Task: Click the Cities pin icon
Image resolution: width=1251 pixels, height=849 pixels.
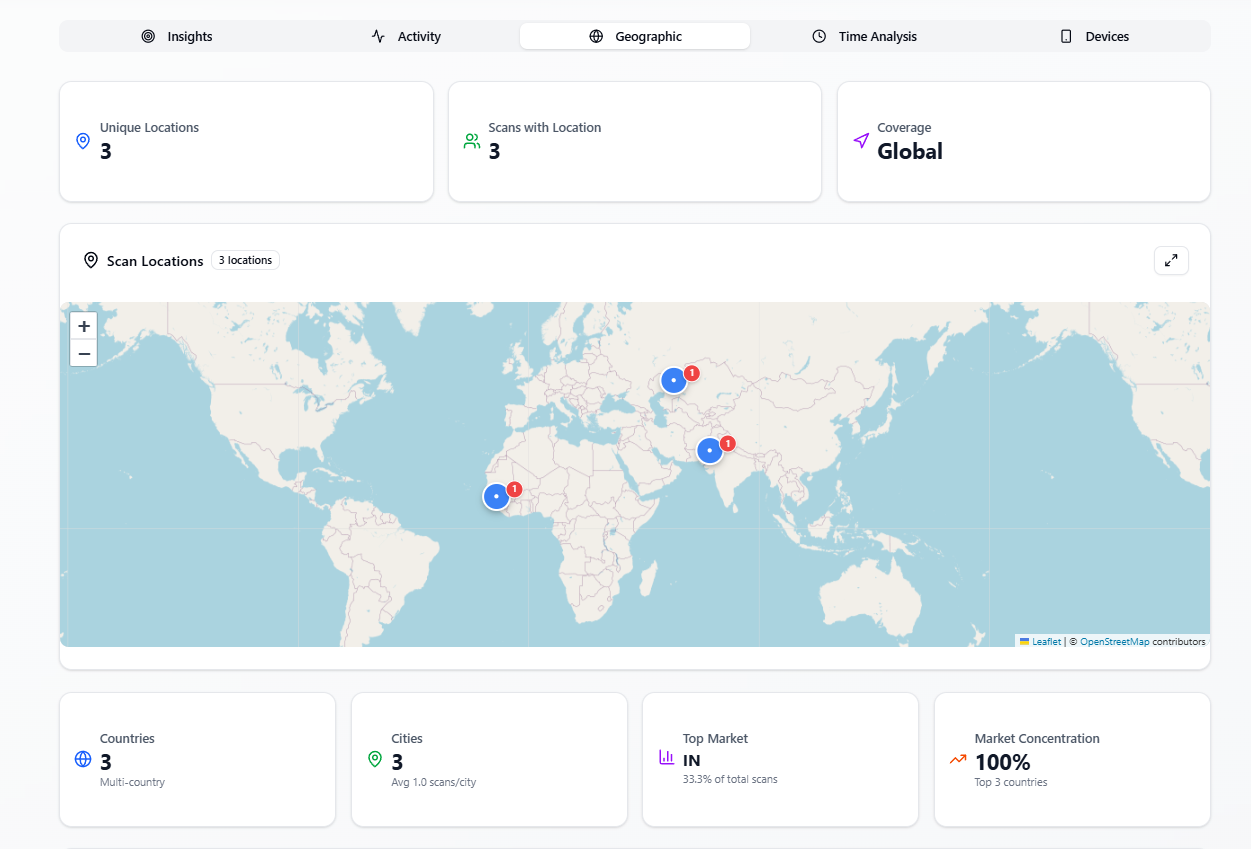Action: 375,759
